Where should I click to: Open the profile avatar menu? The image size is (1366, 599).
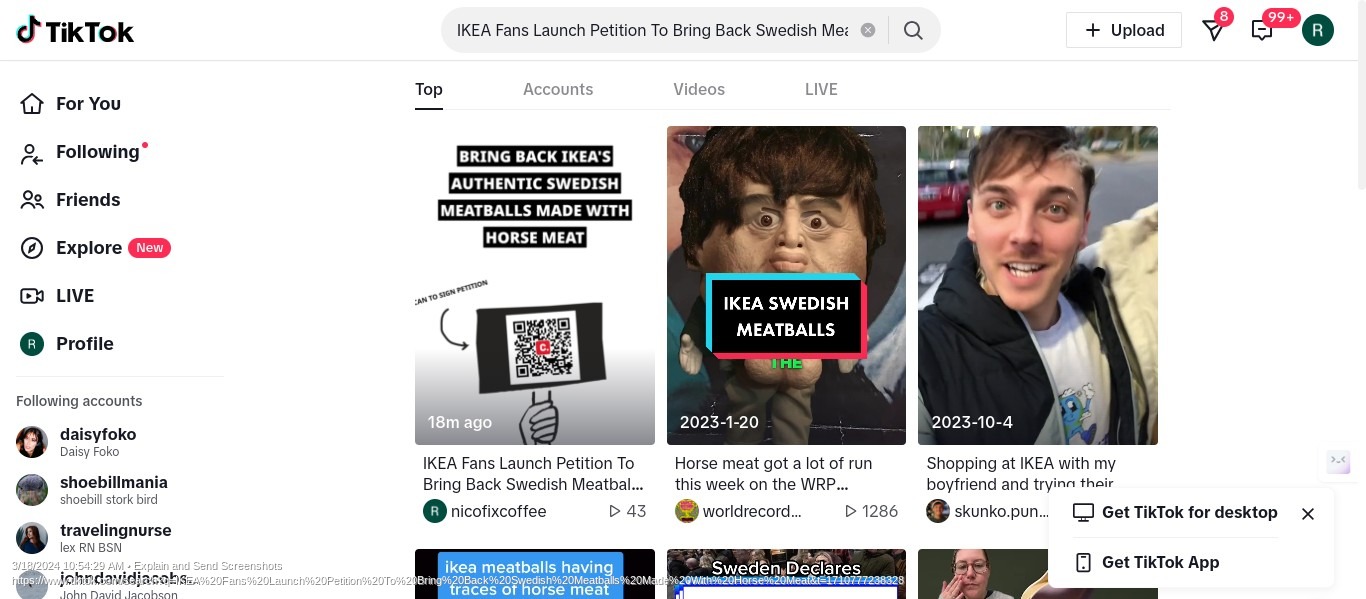1318,30
